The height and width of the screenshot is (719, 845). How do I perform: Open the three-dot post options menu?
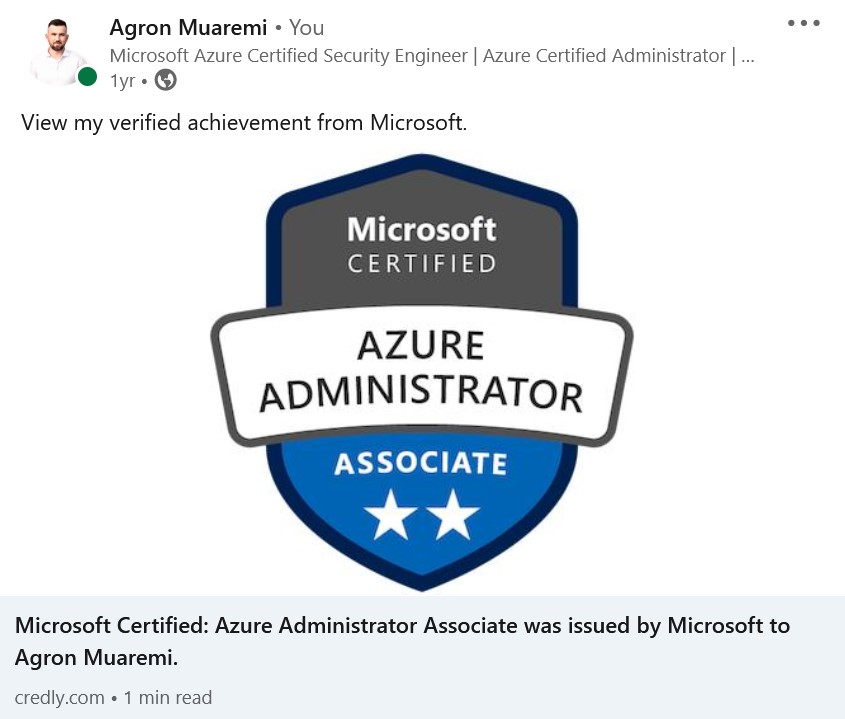(803, 24)
